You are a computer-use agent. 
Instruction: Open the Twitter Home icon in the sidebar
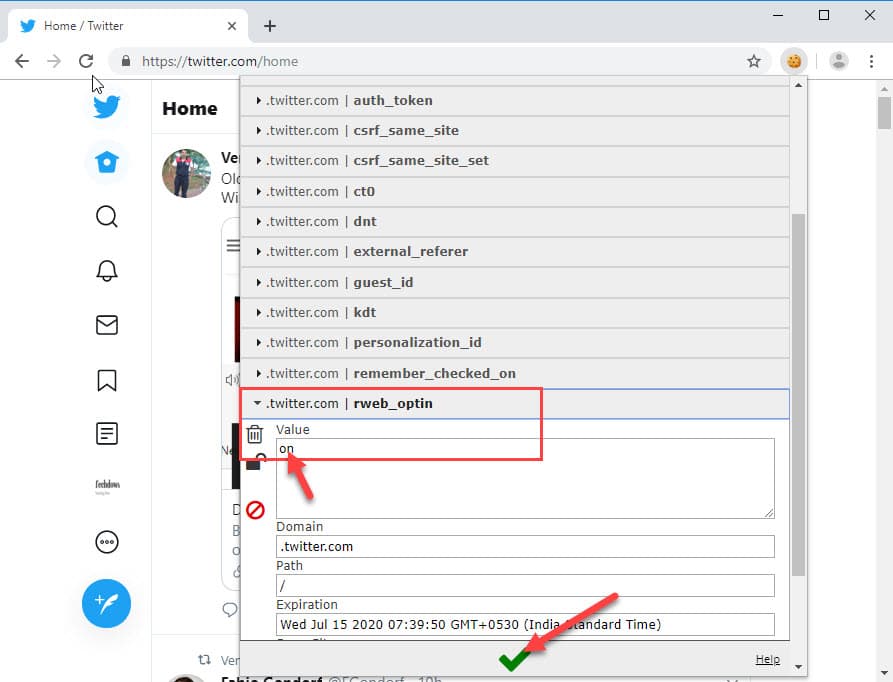106,162
